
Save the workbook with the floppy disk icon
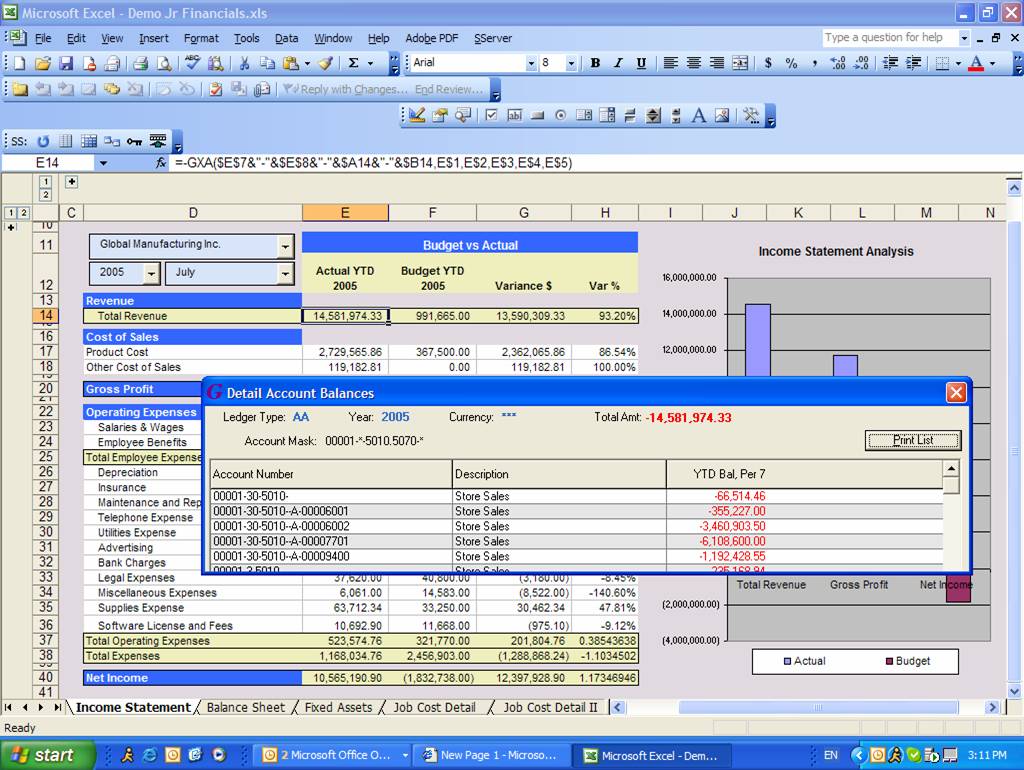pyautogui.click(x=65, y=63)
